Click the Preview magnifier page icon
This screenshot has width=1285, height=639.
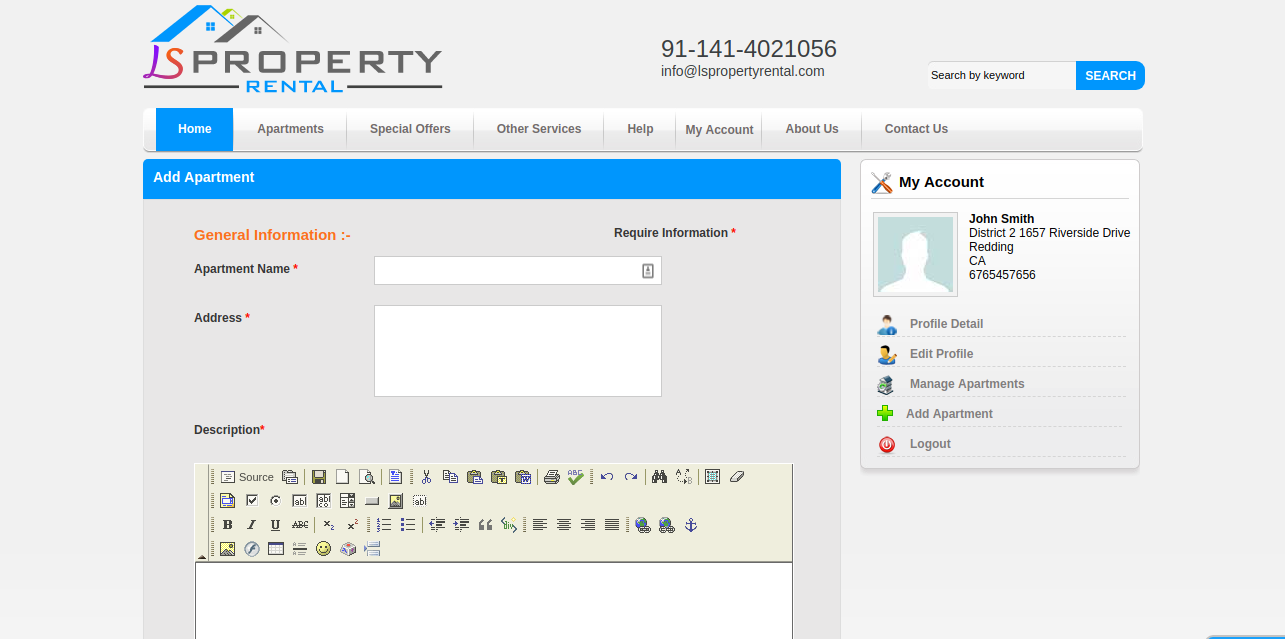pos(367,477)
